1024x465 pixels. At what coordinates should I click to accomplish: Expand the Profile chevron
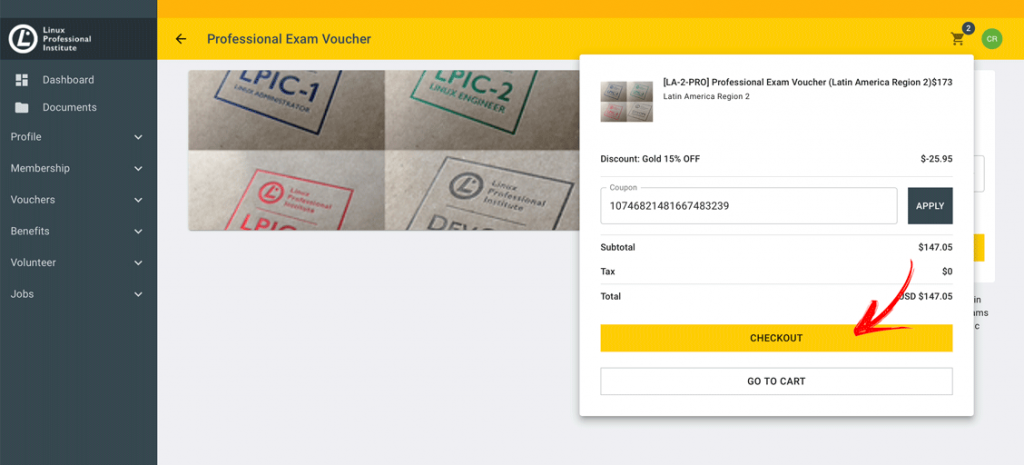point(138,137)
